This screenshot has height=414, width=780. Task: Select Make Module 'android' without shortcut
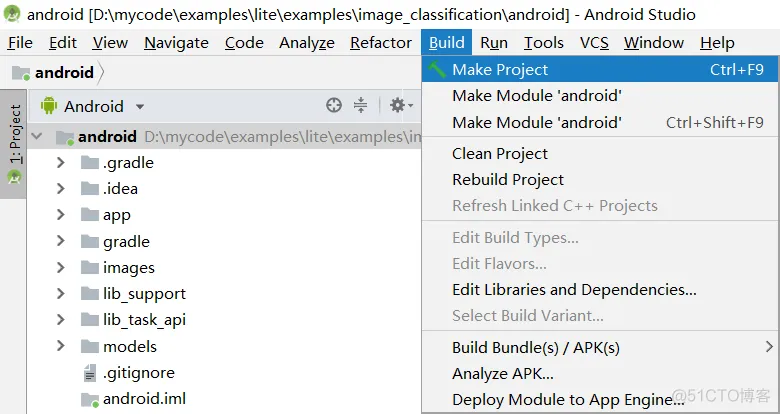(x=600, y=96)
